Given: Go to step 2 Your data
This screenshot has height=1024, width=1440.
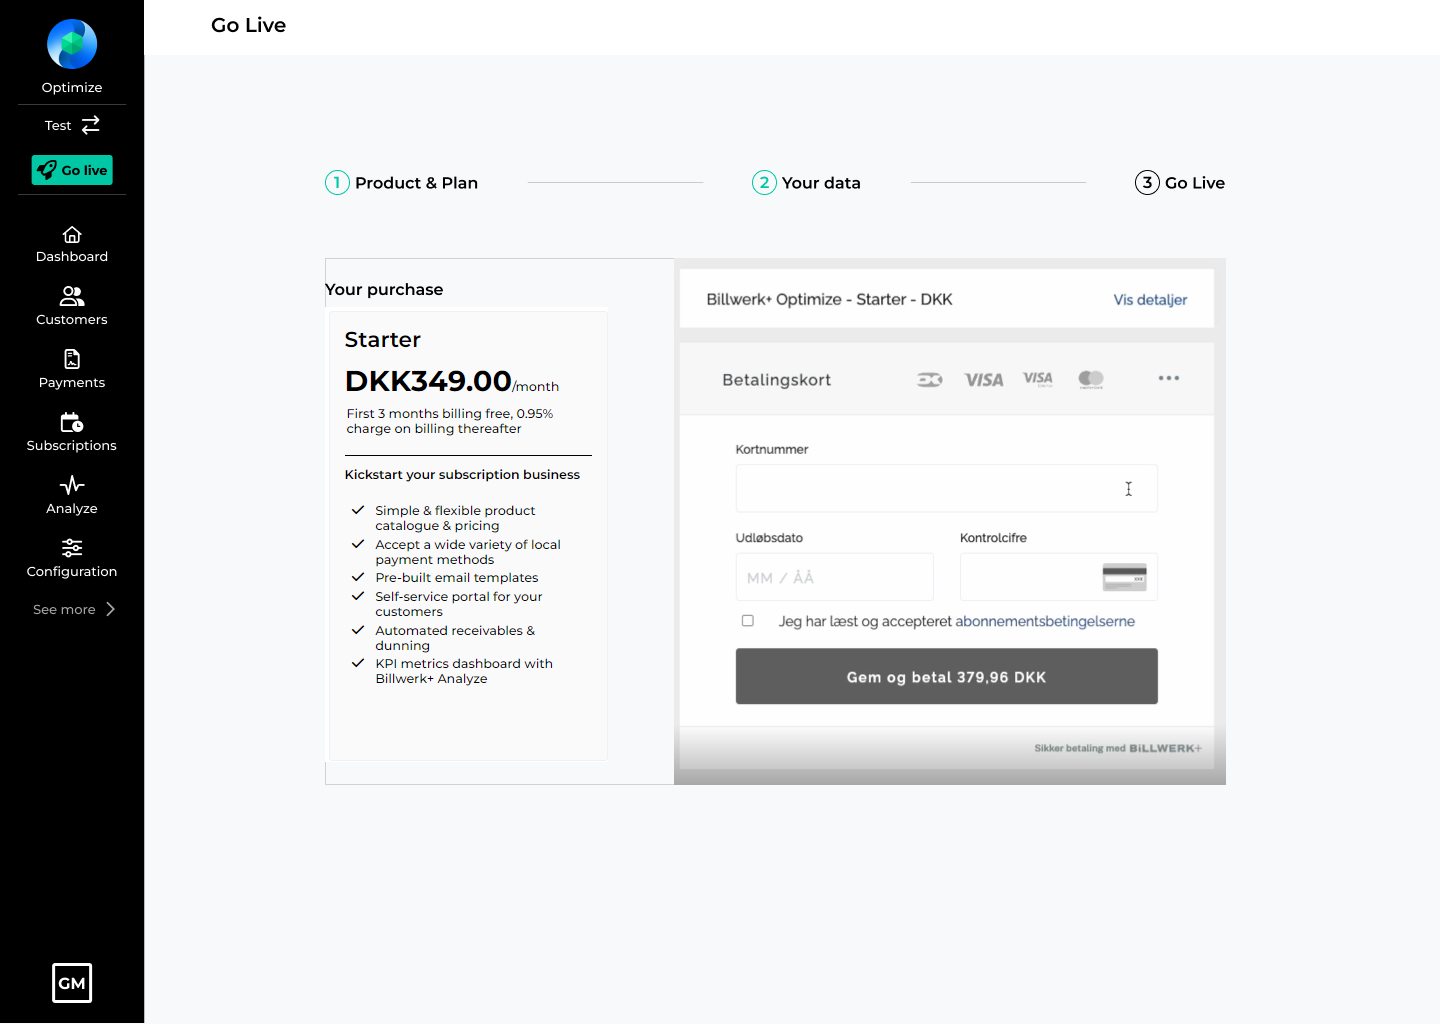Looking at the screenshot, I should [807, 183].
